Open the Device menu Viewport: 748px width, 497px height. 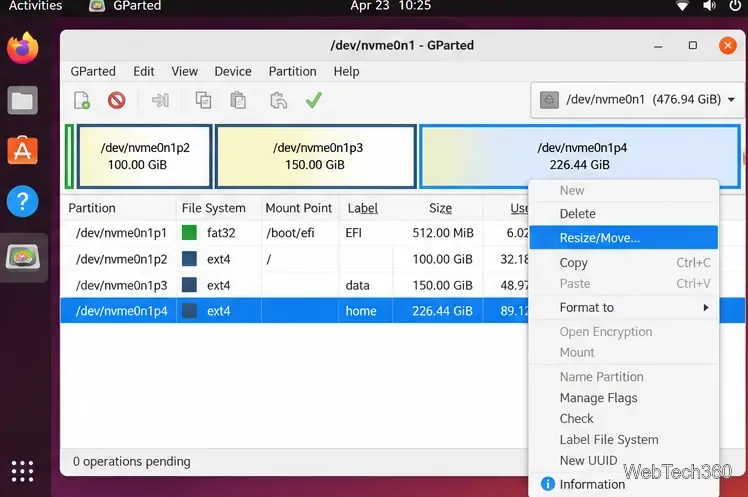pyautogui.click(x=233, y=72)
